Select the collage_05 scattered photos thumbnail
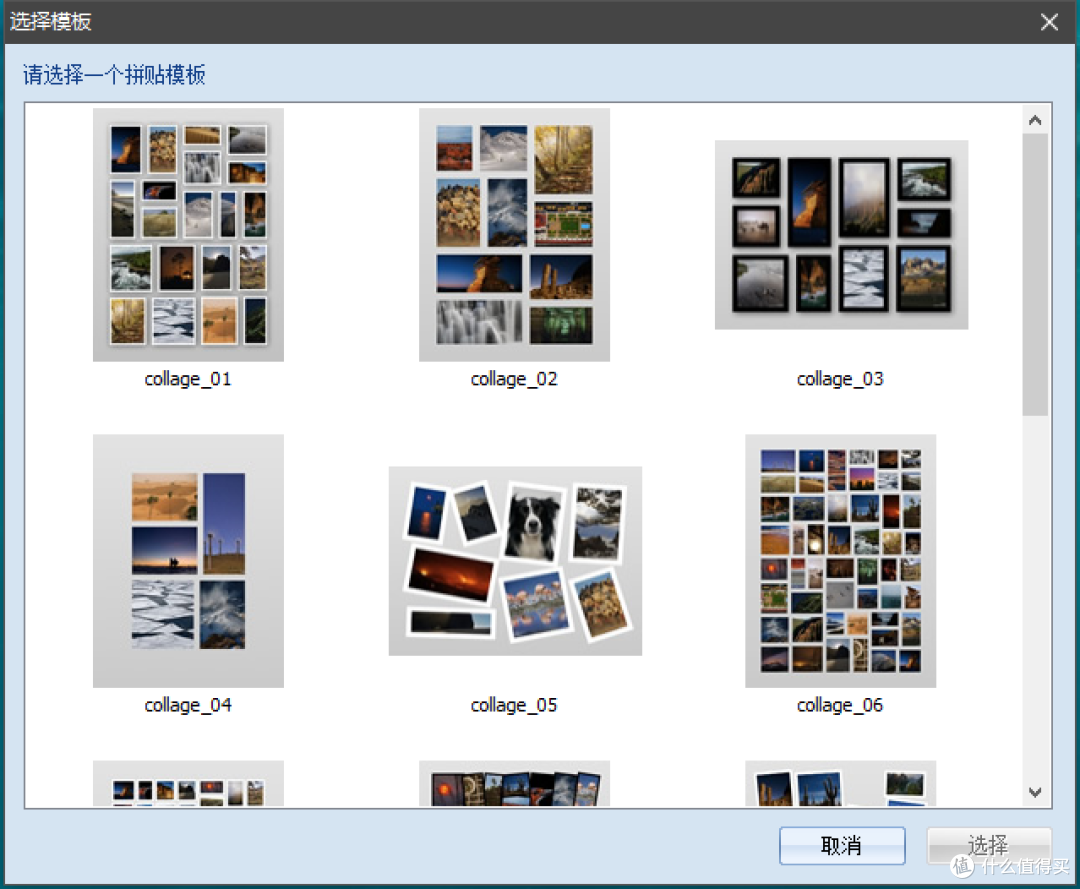 pyautogui.click(x=515, y=561)
